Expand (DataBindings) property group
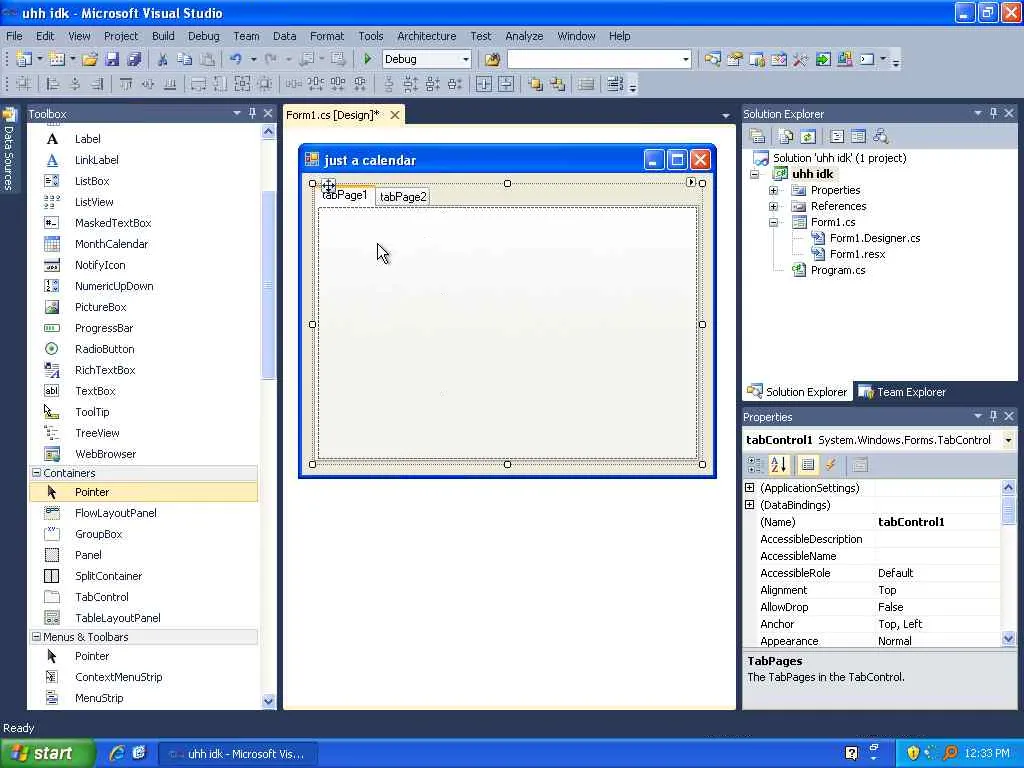The height and width of the screenshot is (768, 1024). (x=750, y=505)
